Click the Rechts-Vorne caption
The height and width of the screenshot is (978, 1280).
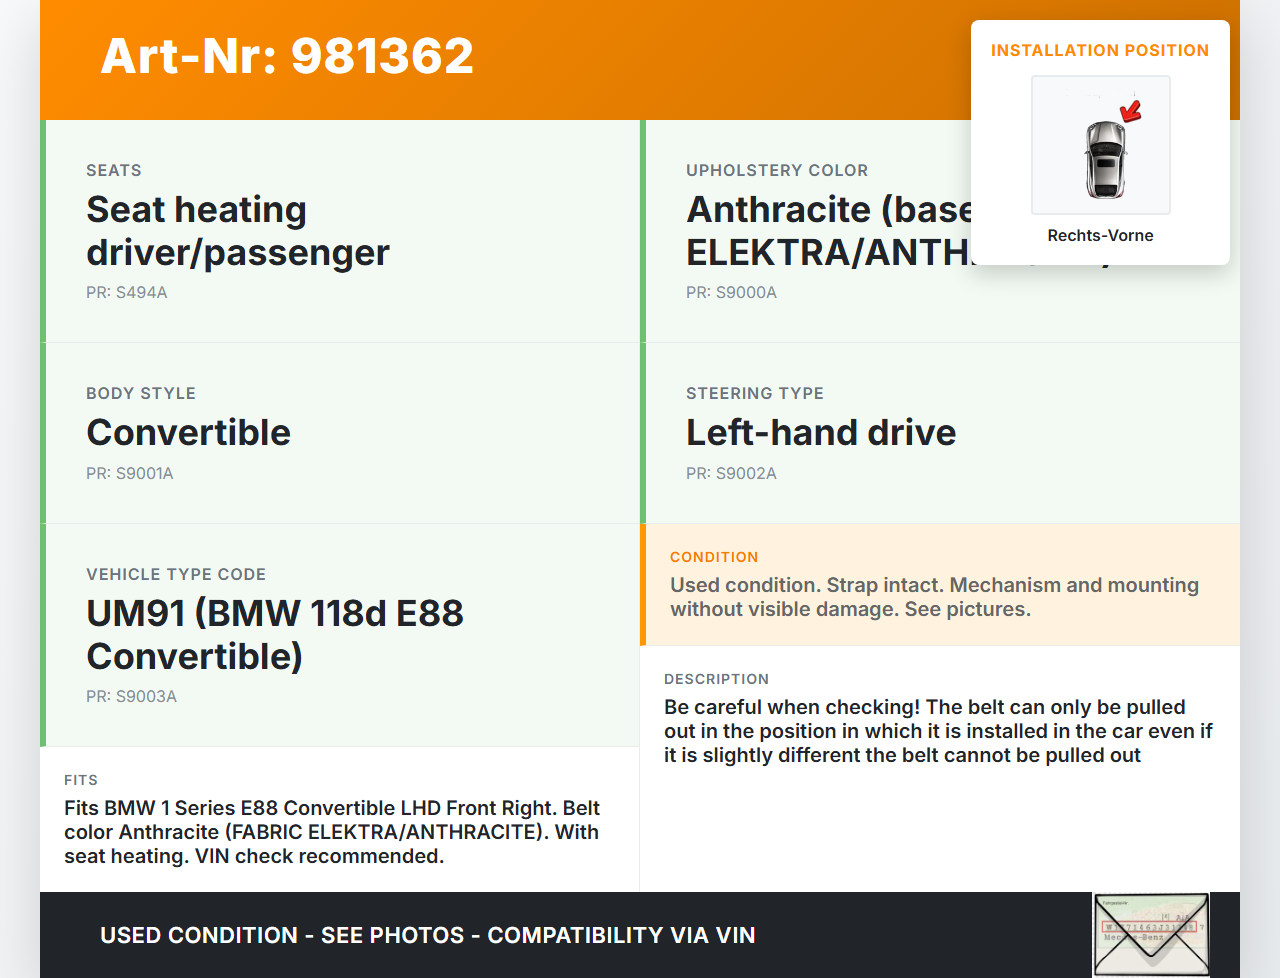pyautogui.click(x=1100, y=235)
